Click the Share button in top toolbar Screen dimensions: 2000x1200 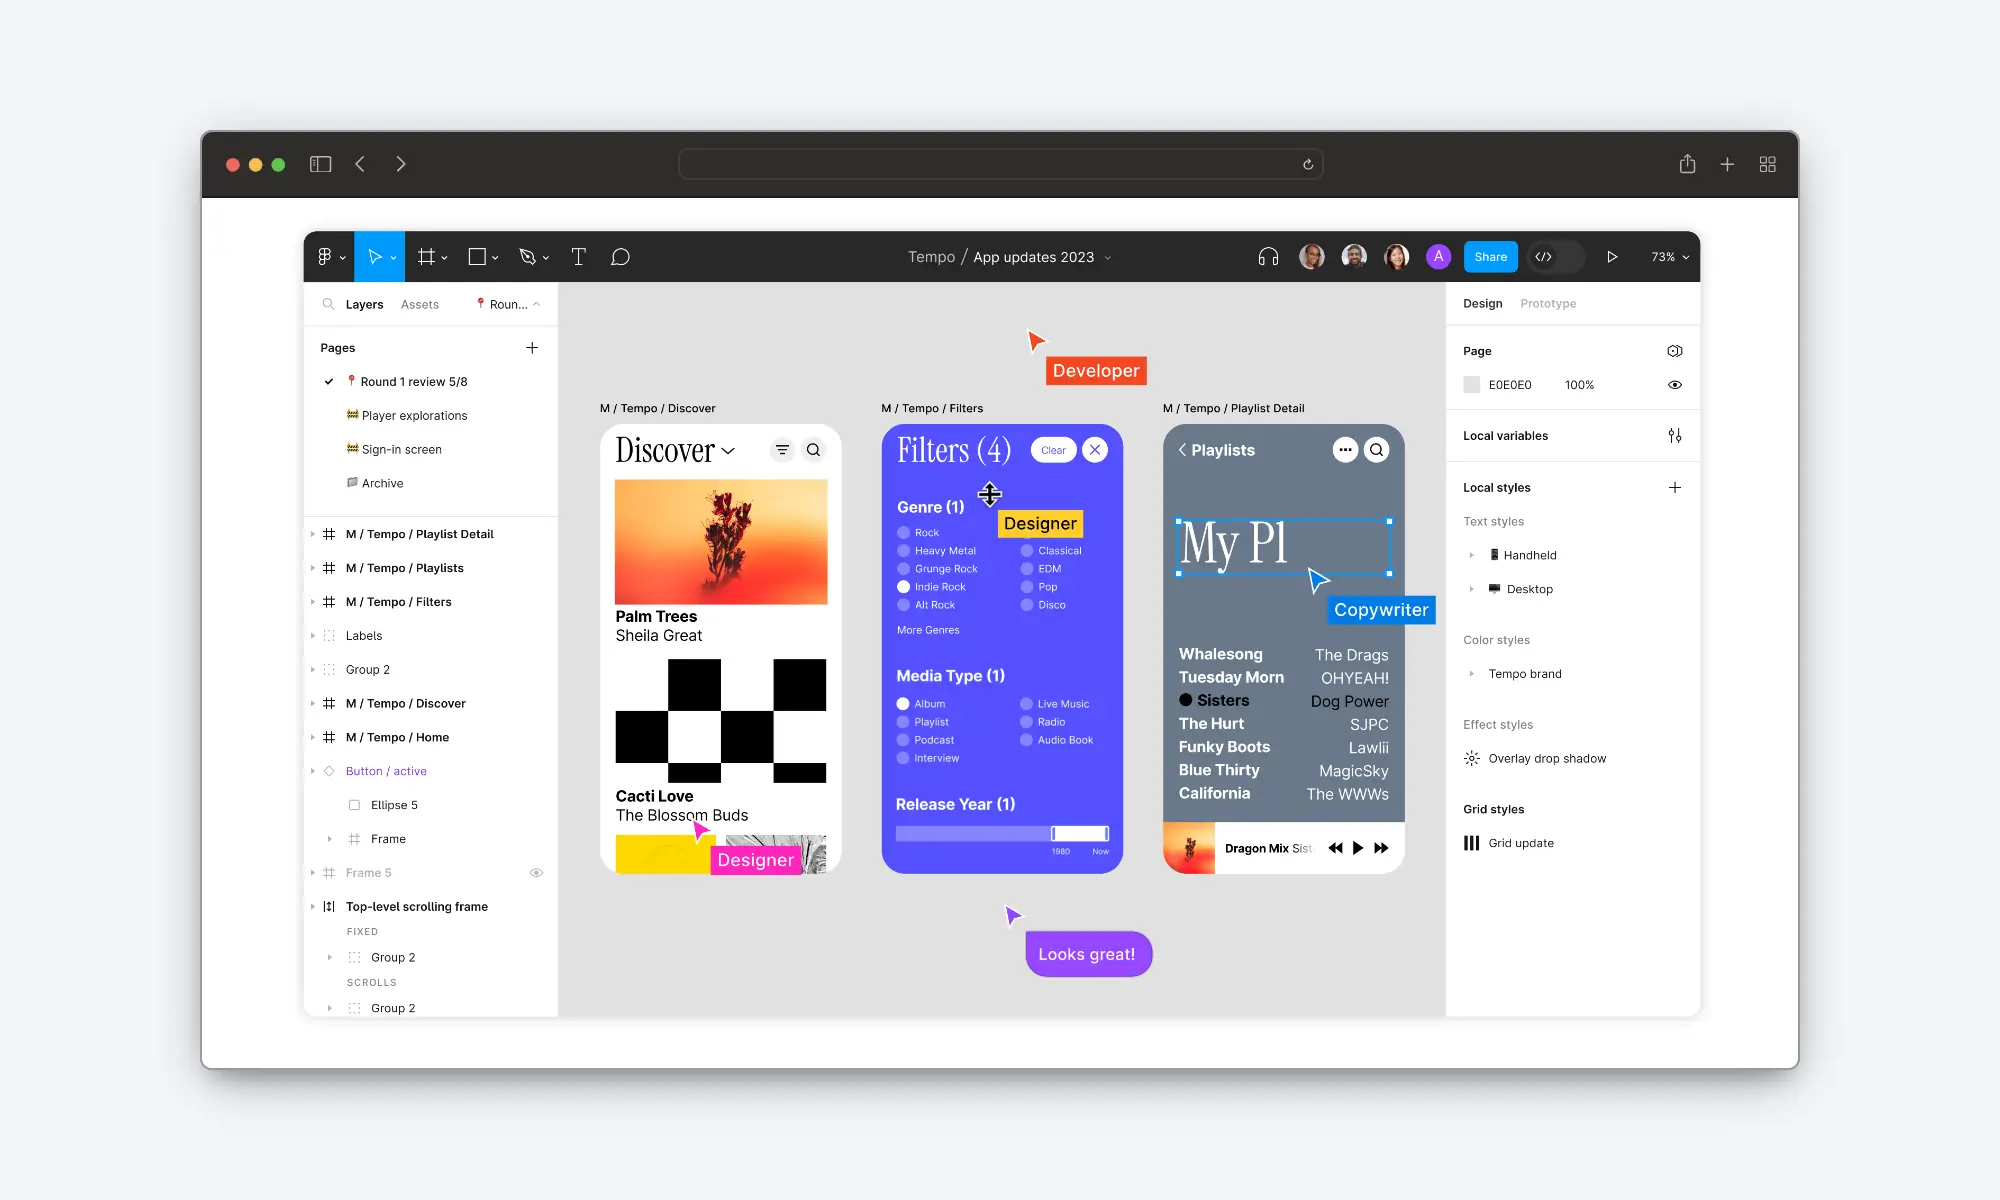pos(1491,256)
